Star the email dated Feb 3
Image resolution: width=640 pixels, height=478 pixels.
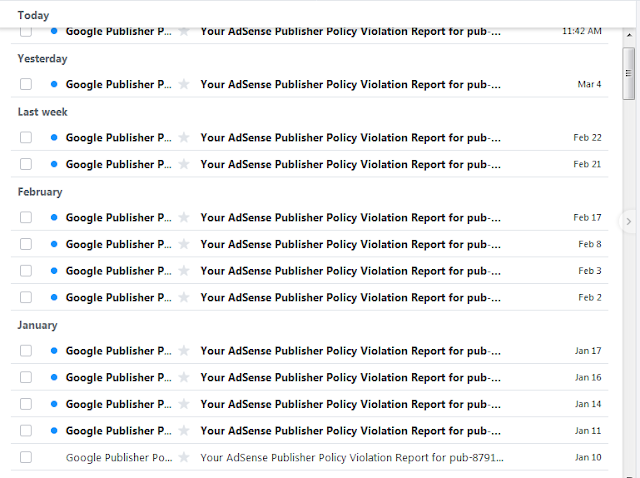pyautogui.click(x=184, y=271)
